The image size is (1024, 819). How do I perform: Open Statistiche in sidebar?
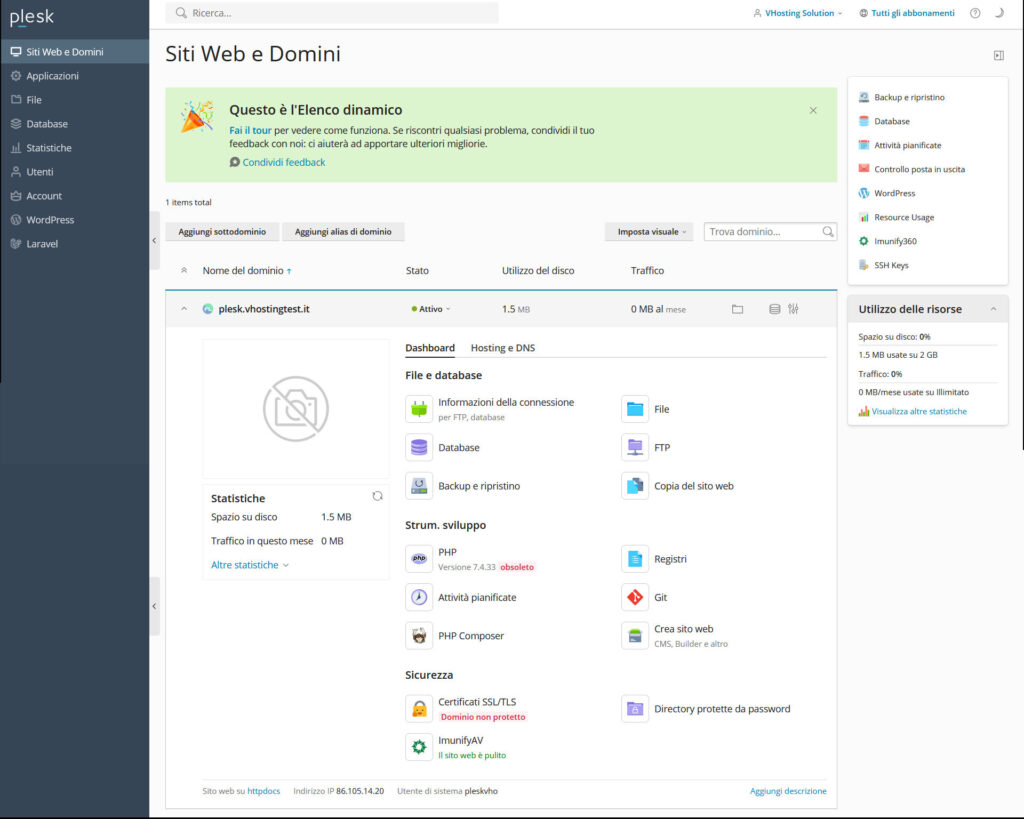click(75, 148)
